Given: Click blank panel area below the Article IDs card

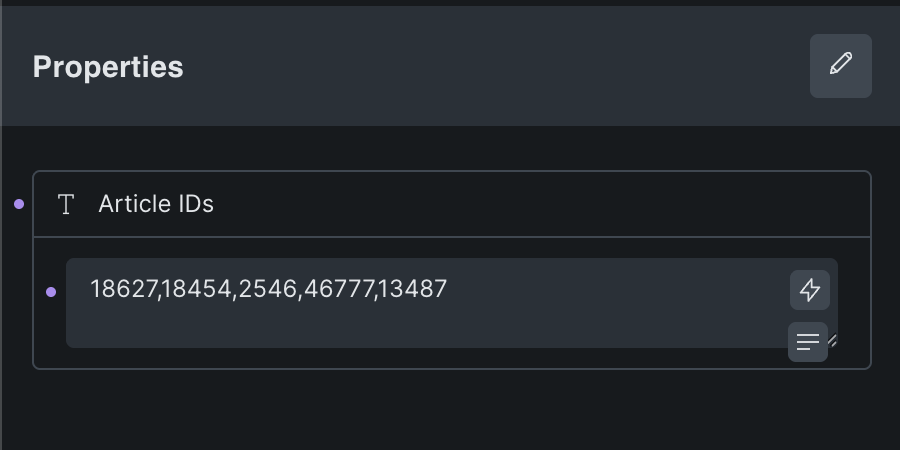Looking at the screenshot, I should (x=450, y=410).
